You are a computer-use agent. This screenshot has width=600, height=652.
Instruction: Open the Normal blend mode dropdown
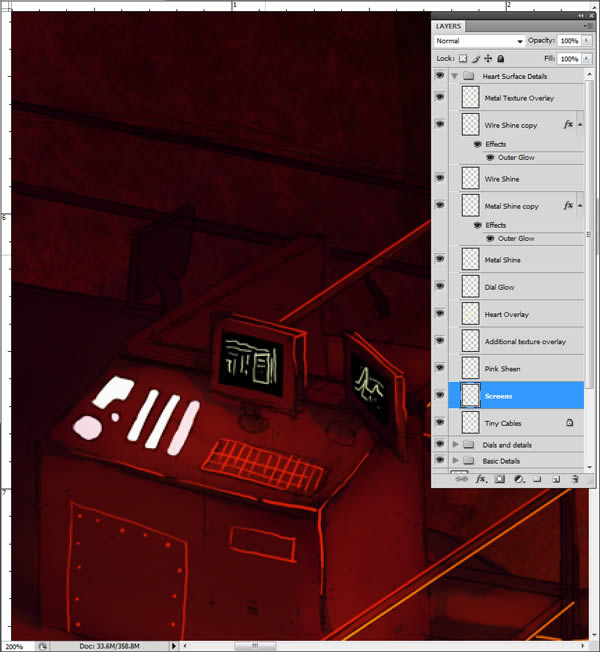[479, 41]
